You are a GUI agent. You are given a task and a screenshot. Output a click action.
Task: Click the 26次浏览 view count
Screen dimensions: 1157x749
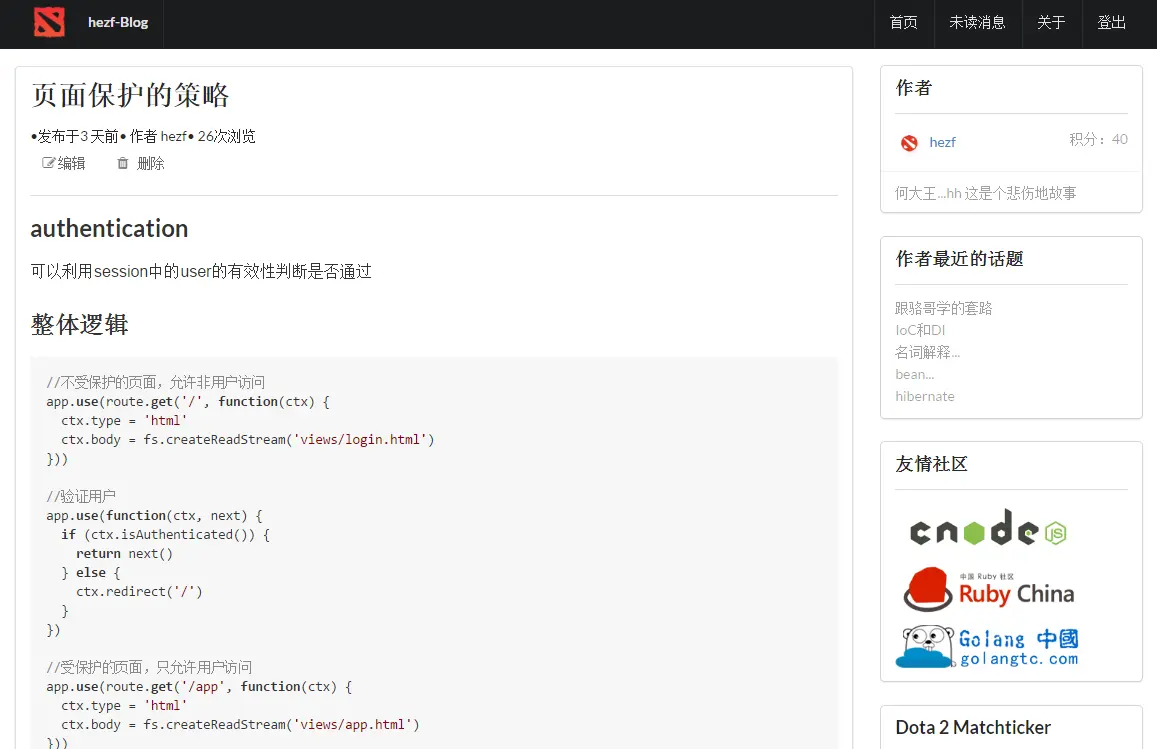click(227, 137)
